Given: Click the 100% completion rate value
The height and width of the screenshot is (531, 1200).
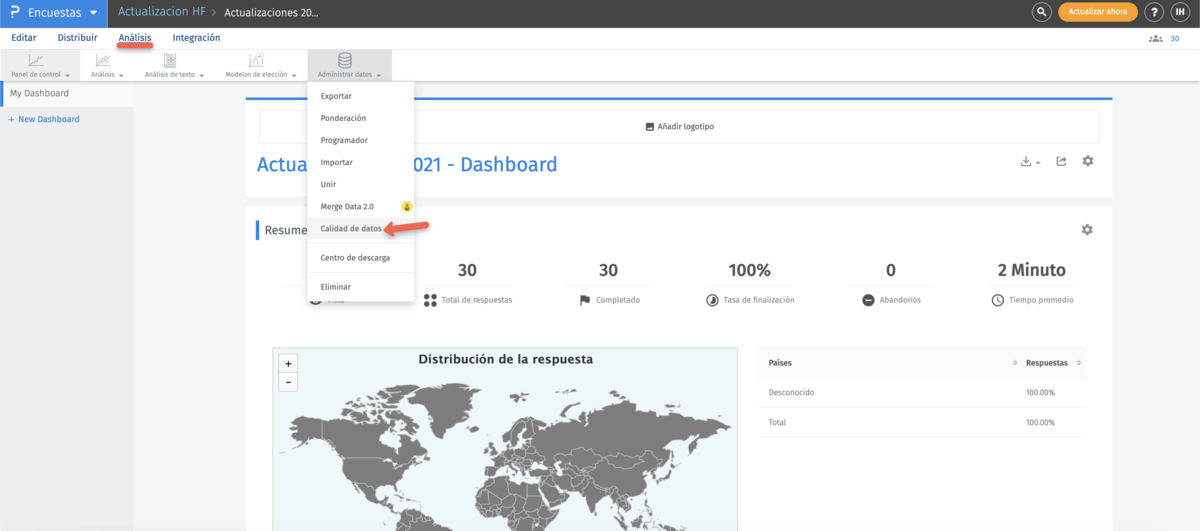Looking at the screenshot, I should click(749, 270).
